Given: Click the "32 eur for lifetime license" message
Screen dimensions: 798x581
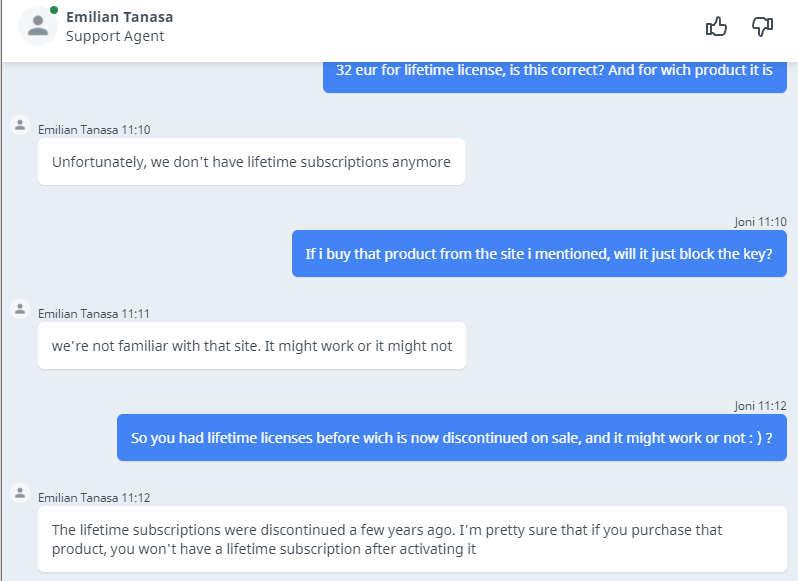Looking at the screenshot, I should tap(555, 70).
